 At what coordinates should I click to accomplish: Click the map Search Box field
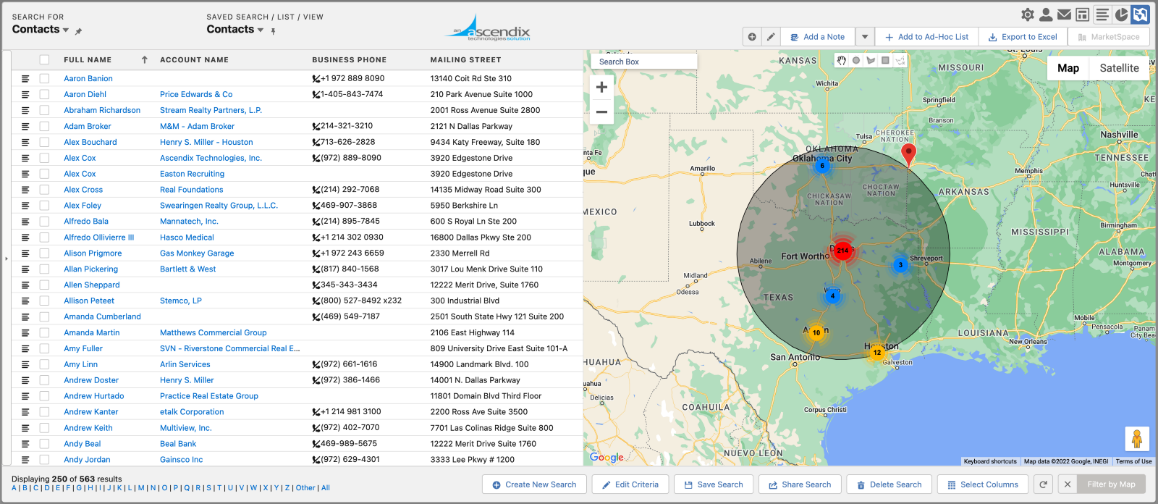pyautogui.click(x=643, y=61)
